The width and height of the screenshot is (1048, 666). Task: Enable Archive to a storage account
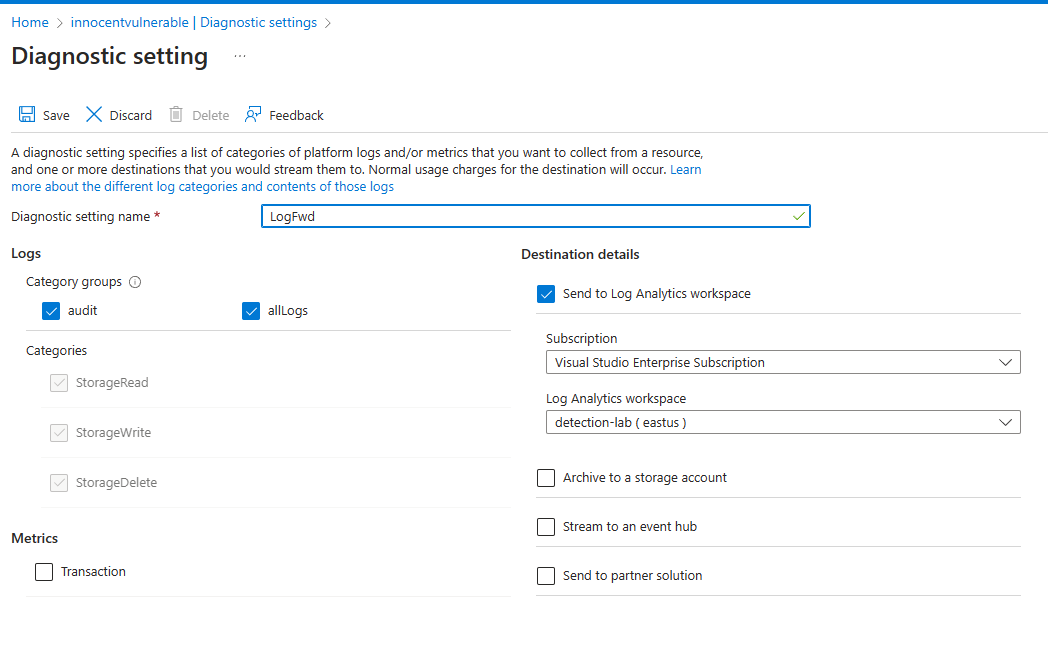[x=546, y=478]
